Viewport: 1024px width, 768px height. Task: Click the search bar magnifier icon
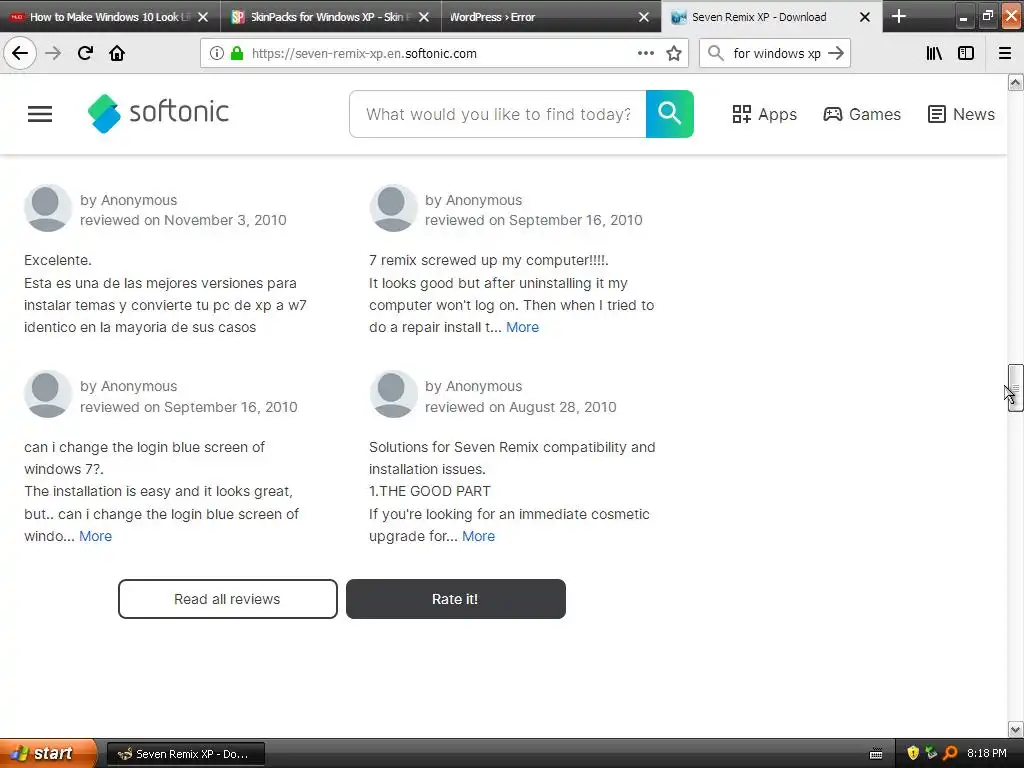point(716,54)
